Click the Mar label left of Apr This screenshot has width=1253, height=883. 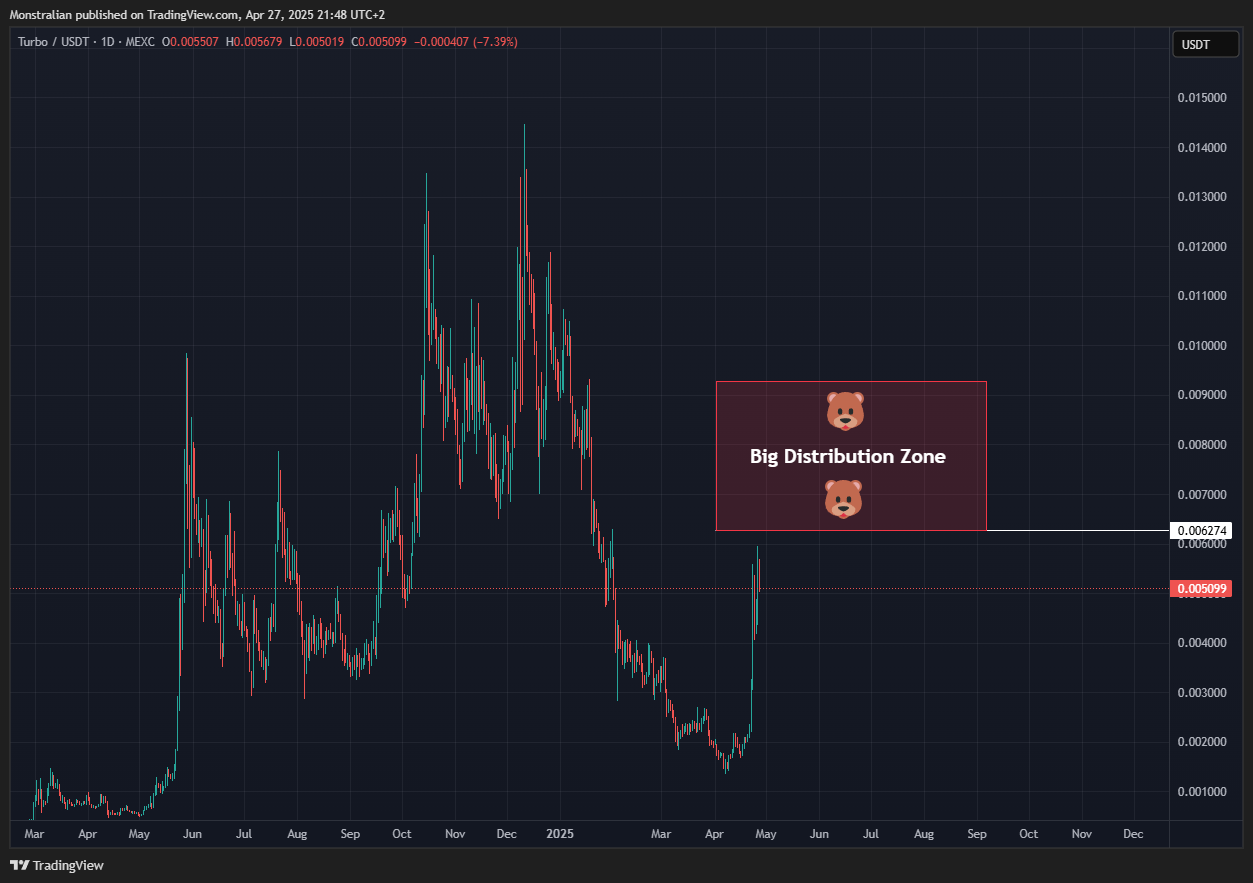pyautogui.click(x=34, y=834)
